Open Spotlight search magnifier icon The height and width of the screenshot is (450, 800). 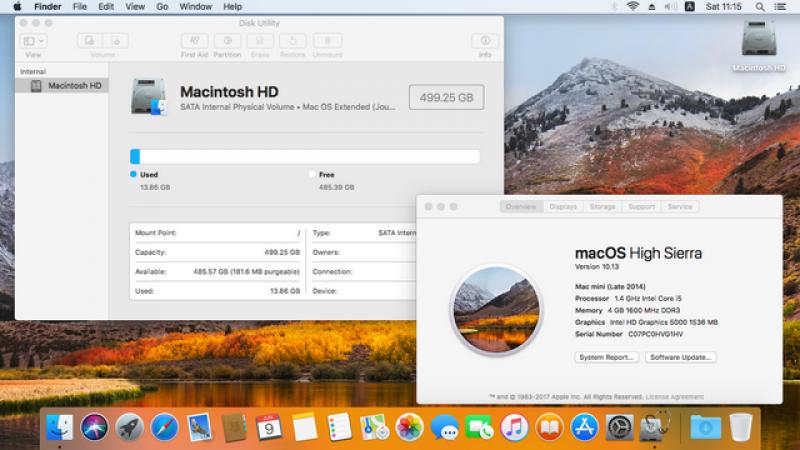[760, 7]
